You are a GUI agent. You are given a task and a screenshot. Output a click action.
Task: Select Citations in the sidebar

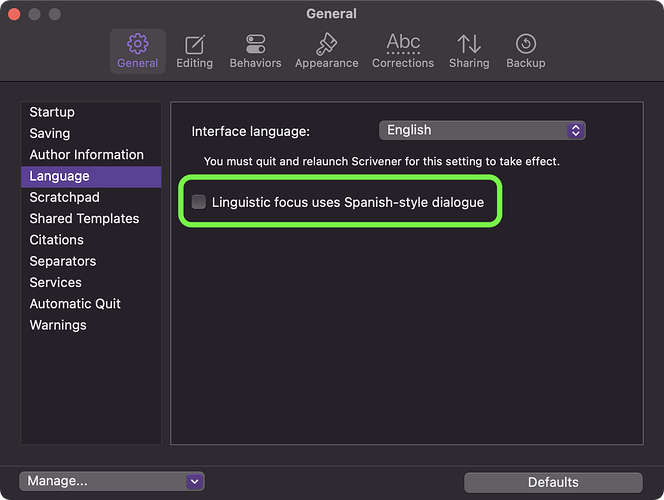pos(57,240)
